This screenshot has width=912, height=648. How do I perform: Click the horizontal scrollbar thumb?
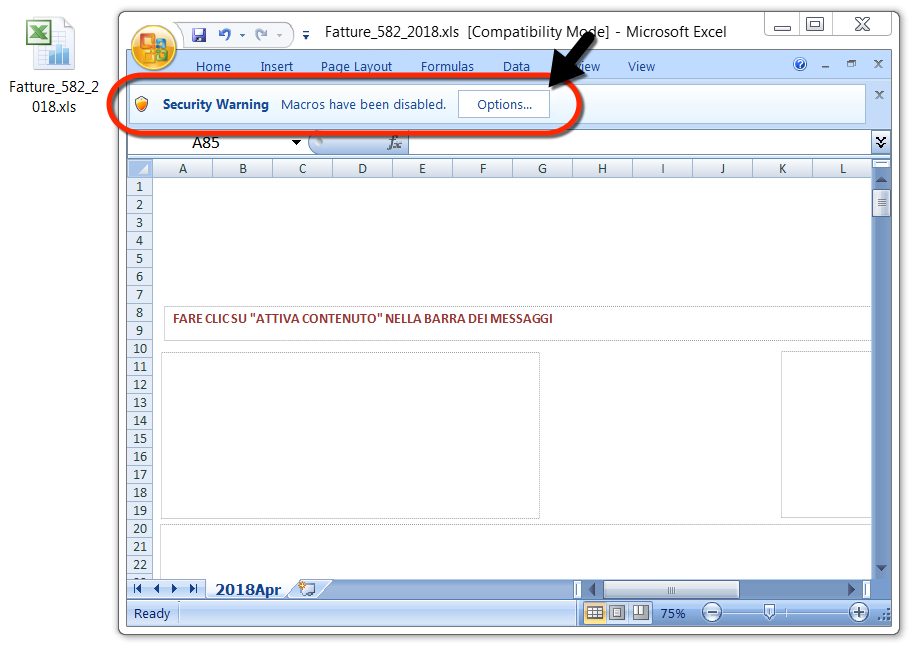point(671,590)
